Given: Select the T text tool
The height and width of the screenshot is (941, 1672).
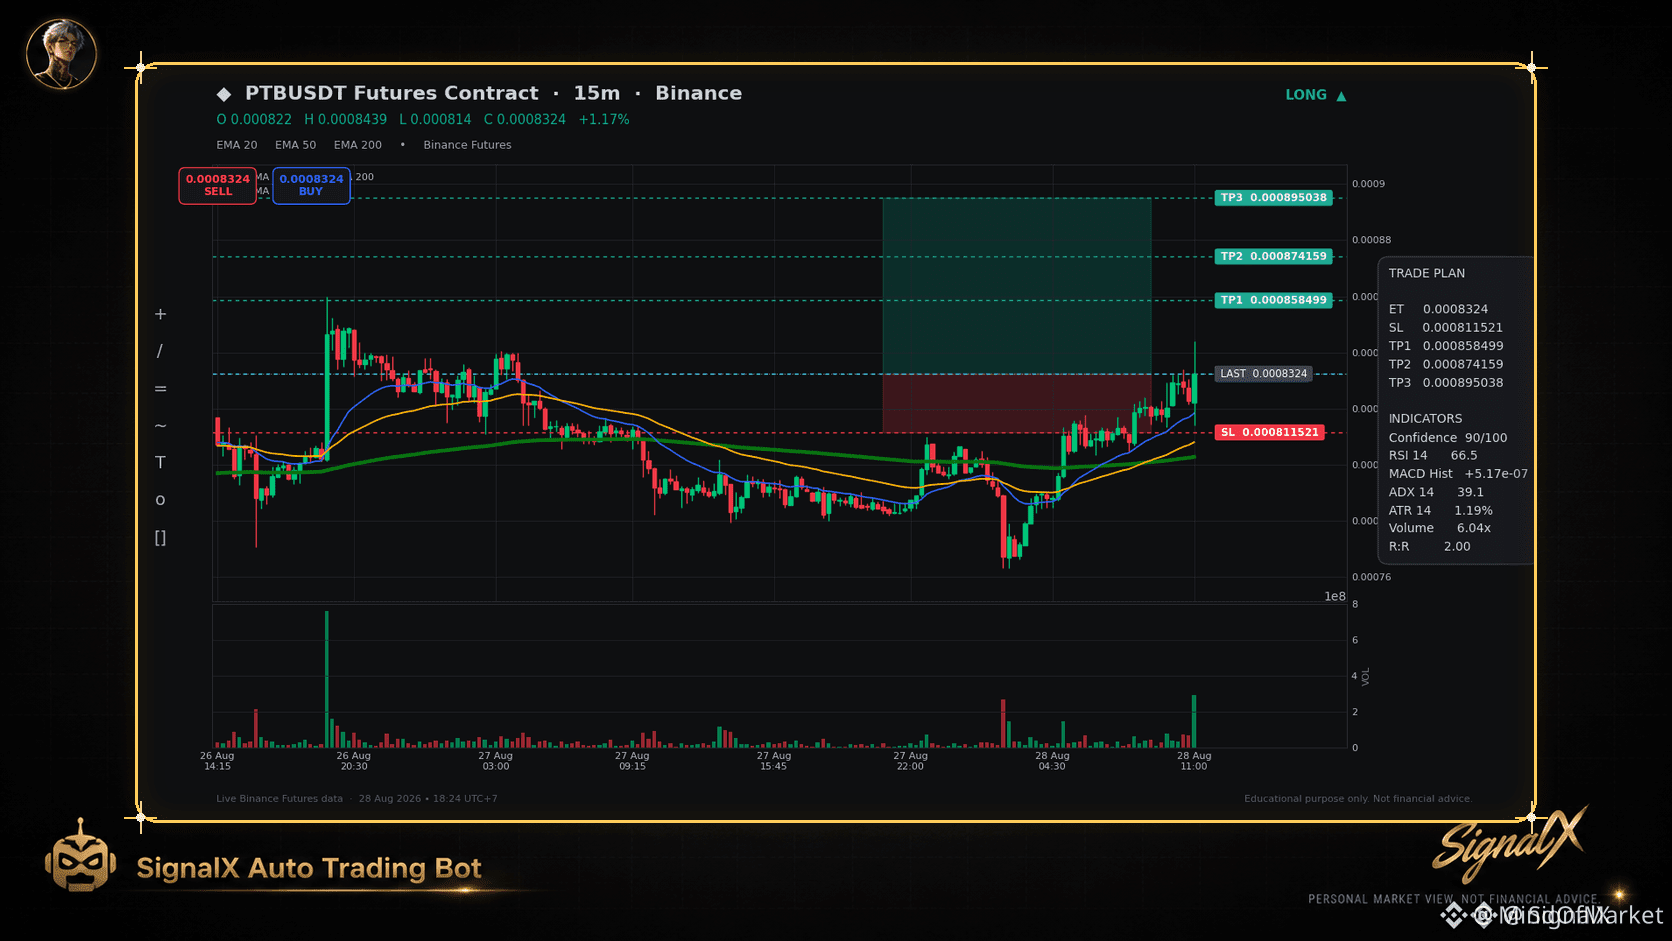Looking at the screenshot, I should pos(160,463).
